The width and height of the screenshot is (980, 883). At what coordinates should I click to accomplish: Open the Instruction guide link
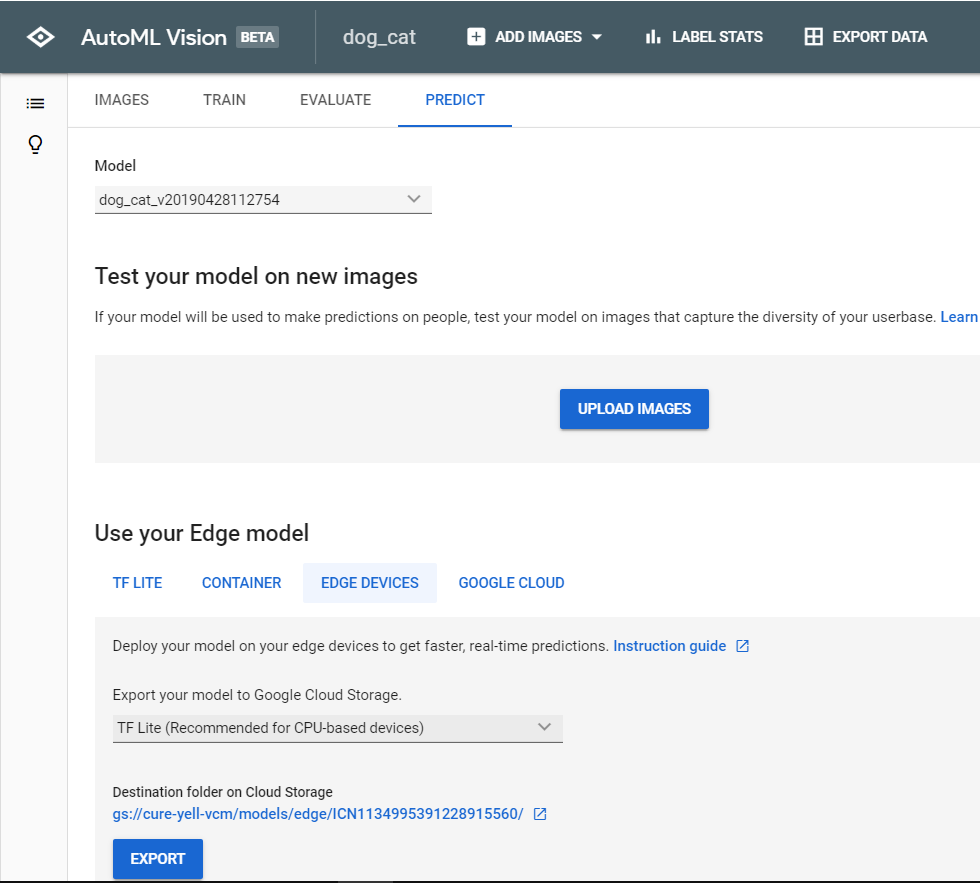[669, 646]
